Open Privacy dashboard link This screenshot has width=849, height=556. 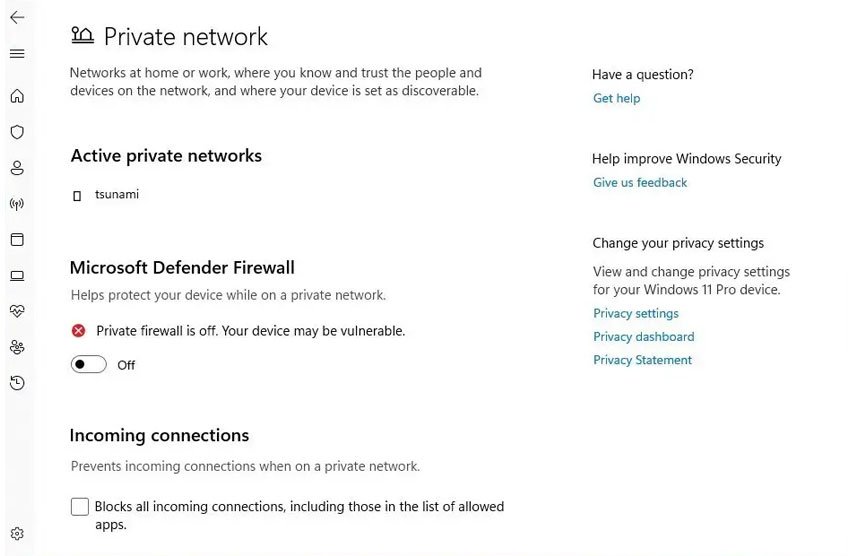click(643, 337)
